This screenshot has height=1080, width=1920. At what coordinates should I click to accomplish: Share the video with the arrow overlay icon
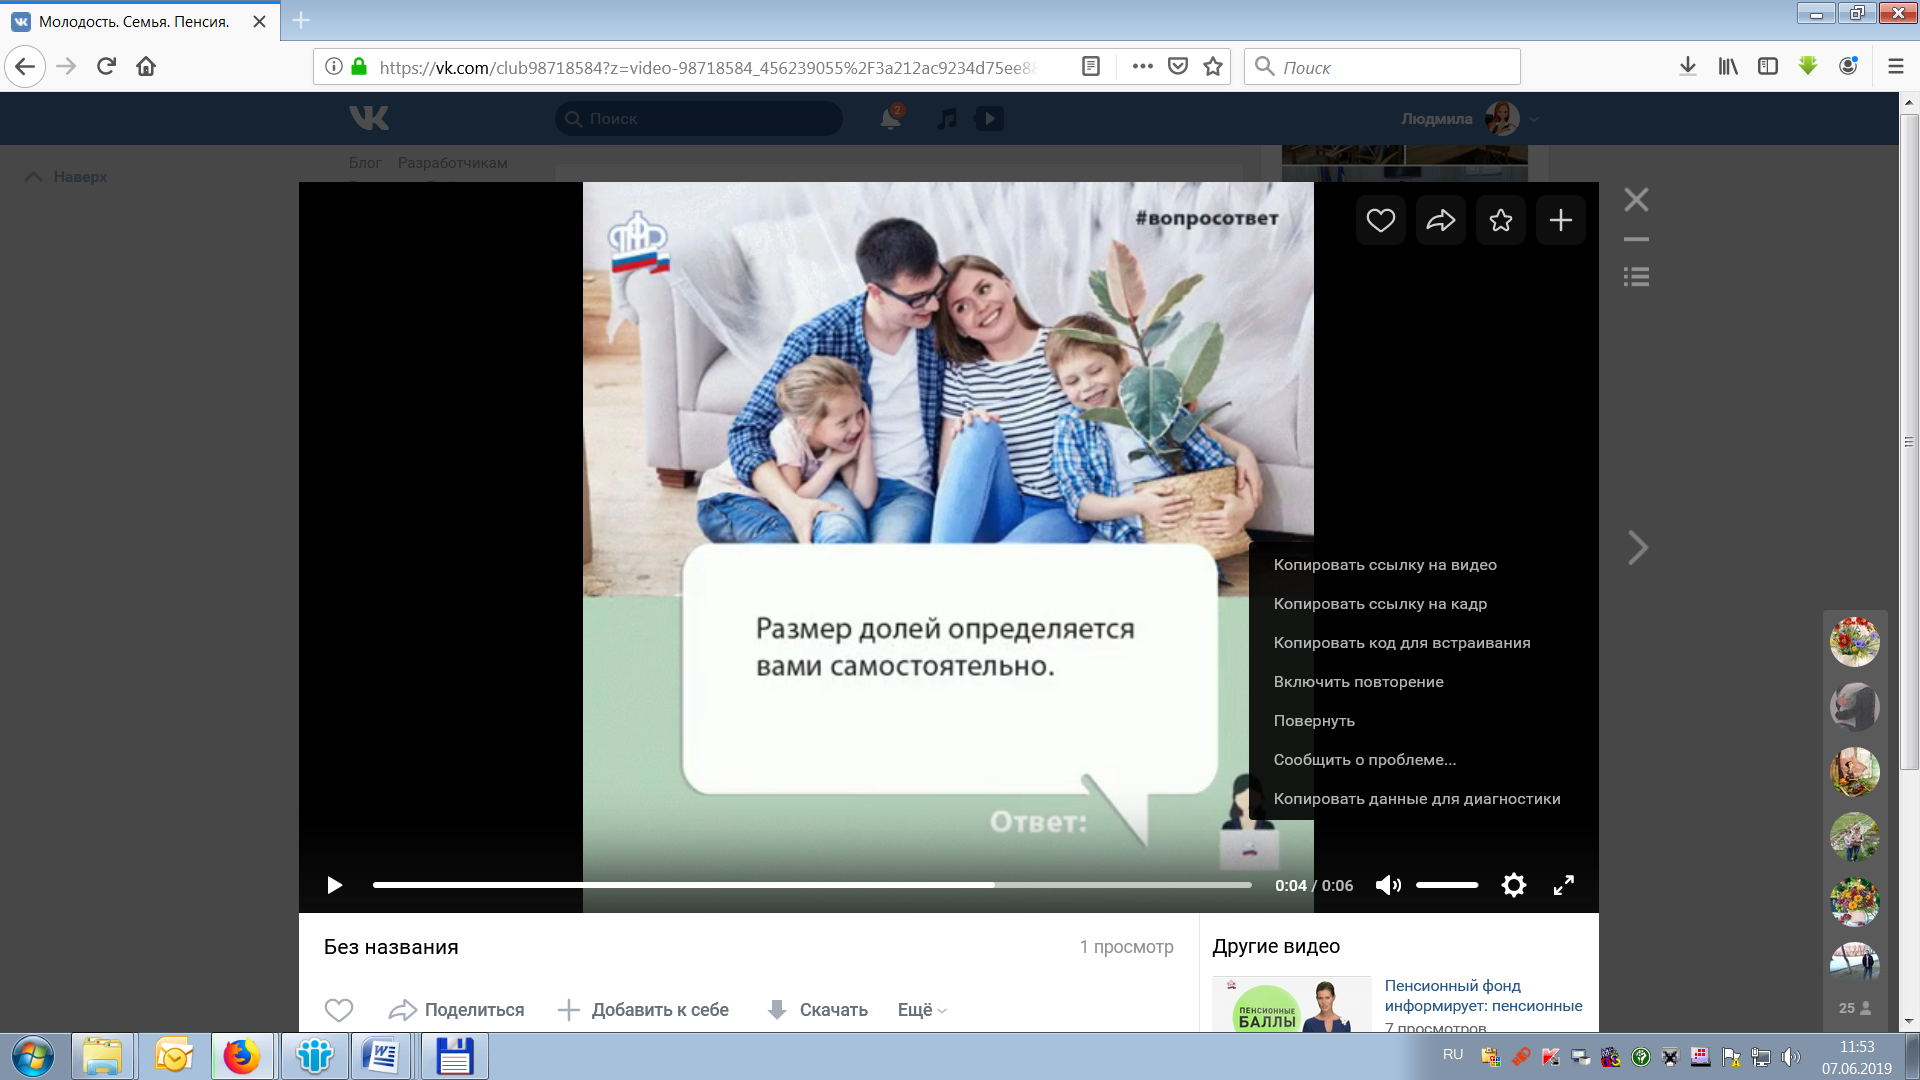coord(1440,220)
